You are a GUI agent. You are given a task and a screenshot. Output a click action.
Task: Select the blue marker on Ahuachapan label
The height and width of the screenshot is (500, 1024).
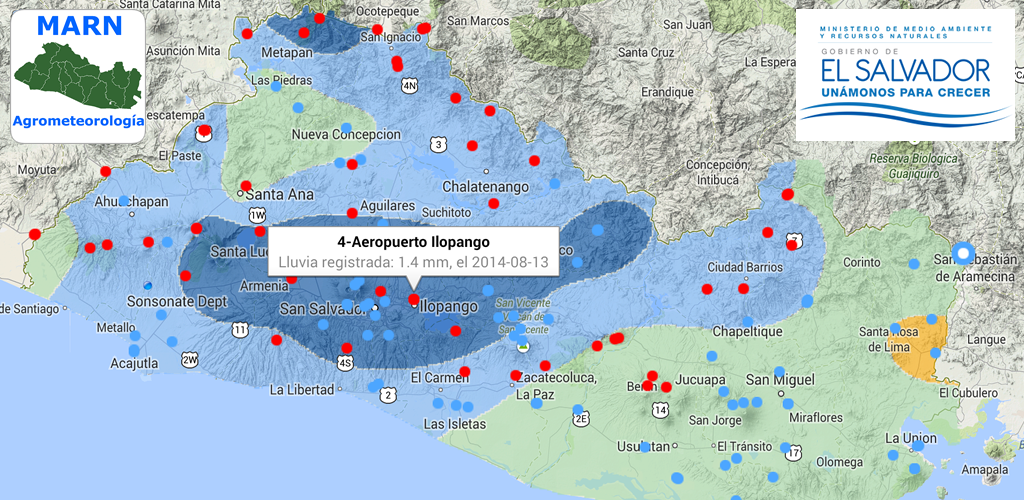coord(124,200)
